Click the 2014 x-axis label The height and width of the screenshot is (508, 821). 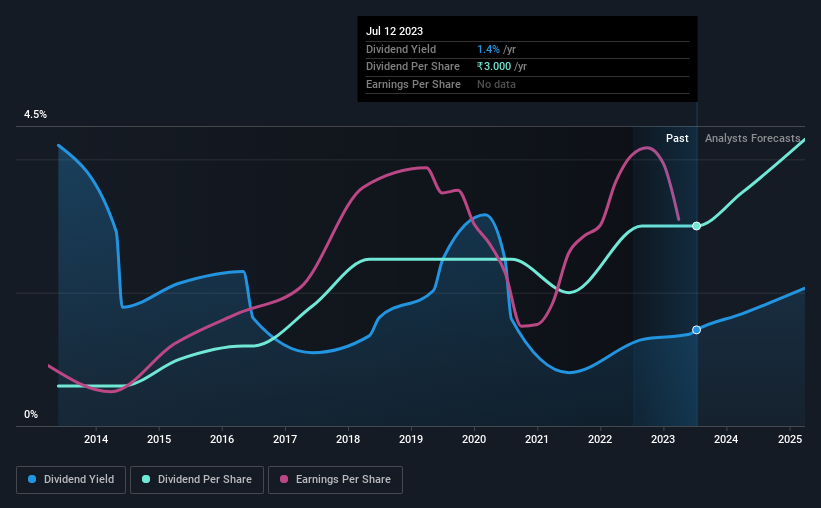click(x=96, y=439)
